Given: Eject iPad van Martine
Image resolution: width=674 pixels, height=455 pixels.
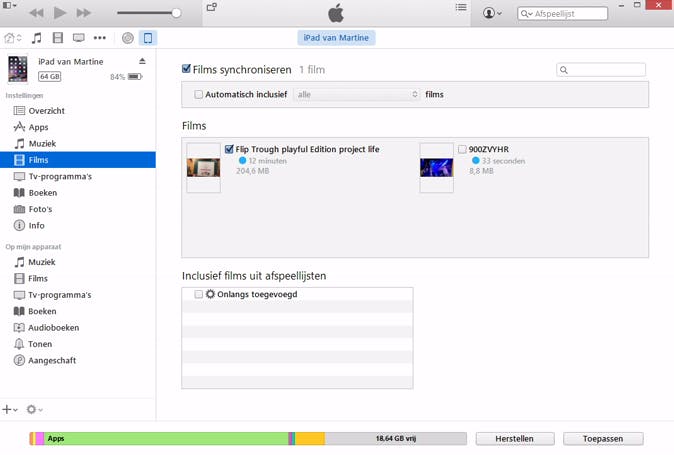Looking at the screenshot, I should [142, 61].
